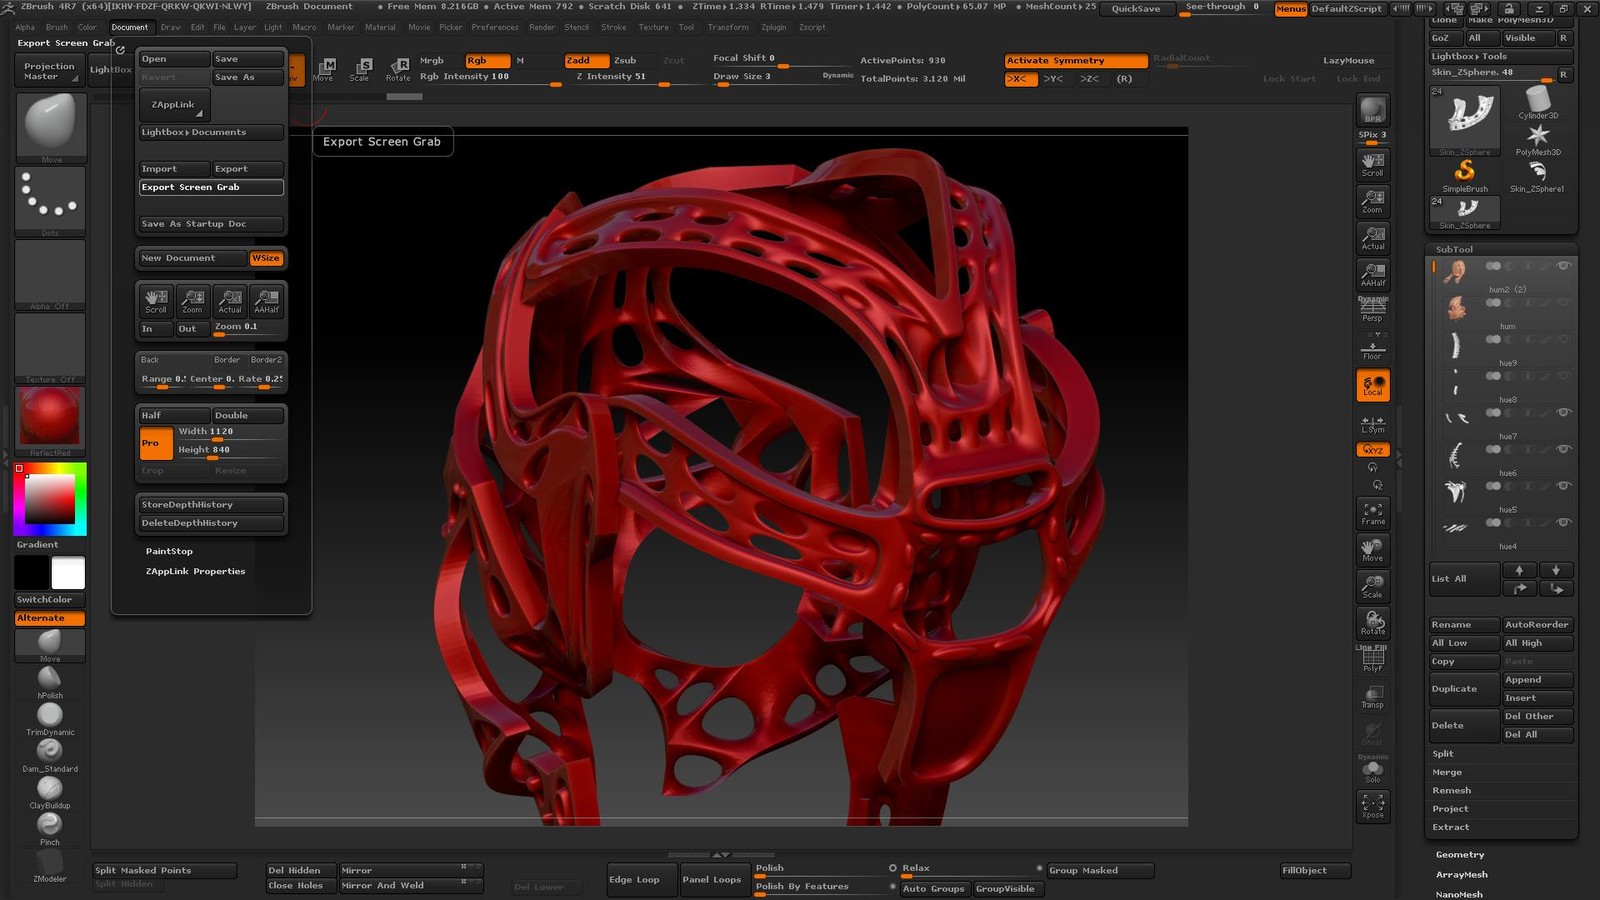
Task: Select the Pinch brush icon
Action: pos(50,828)
